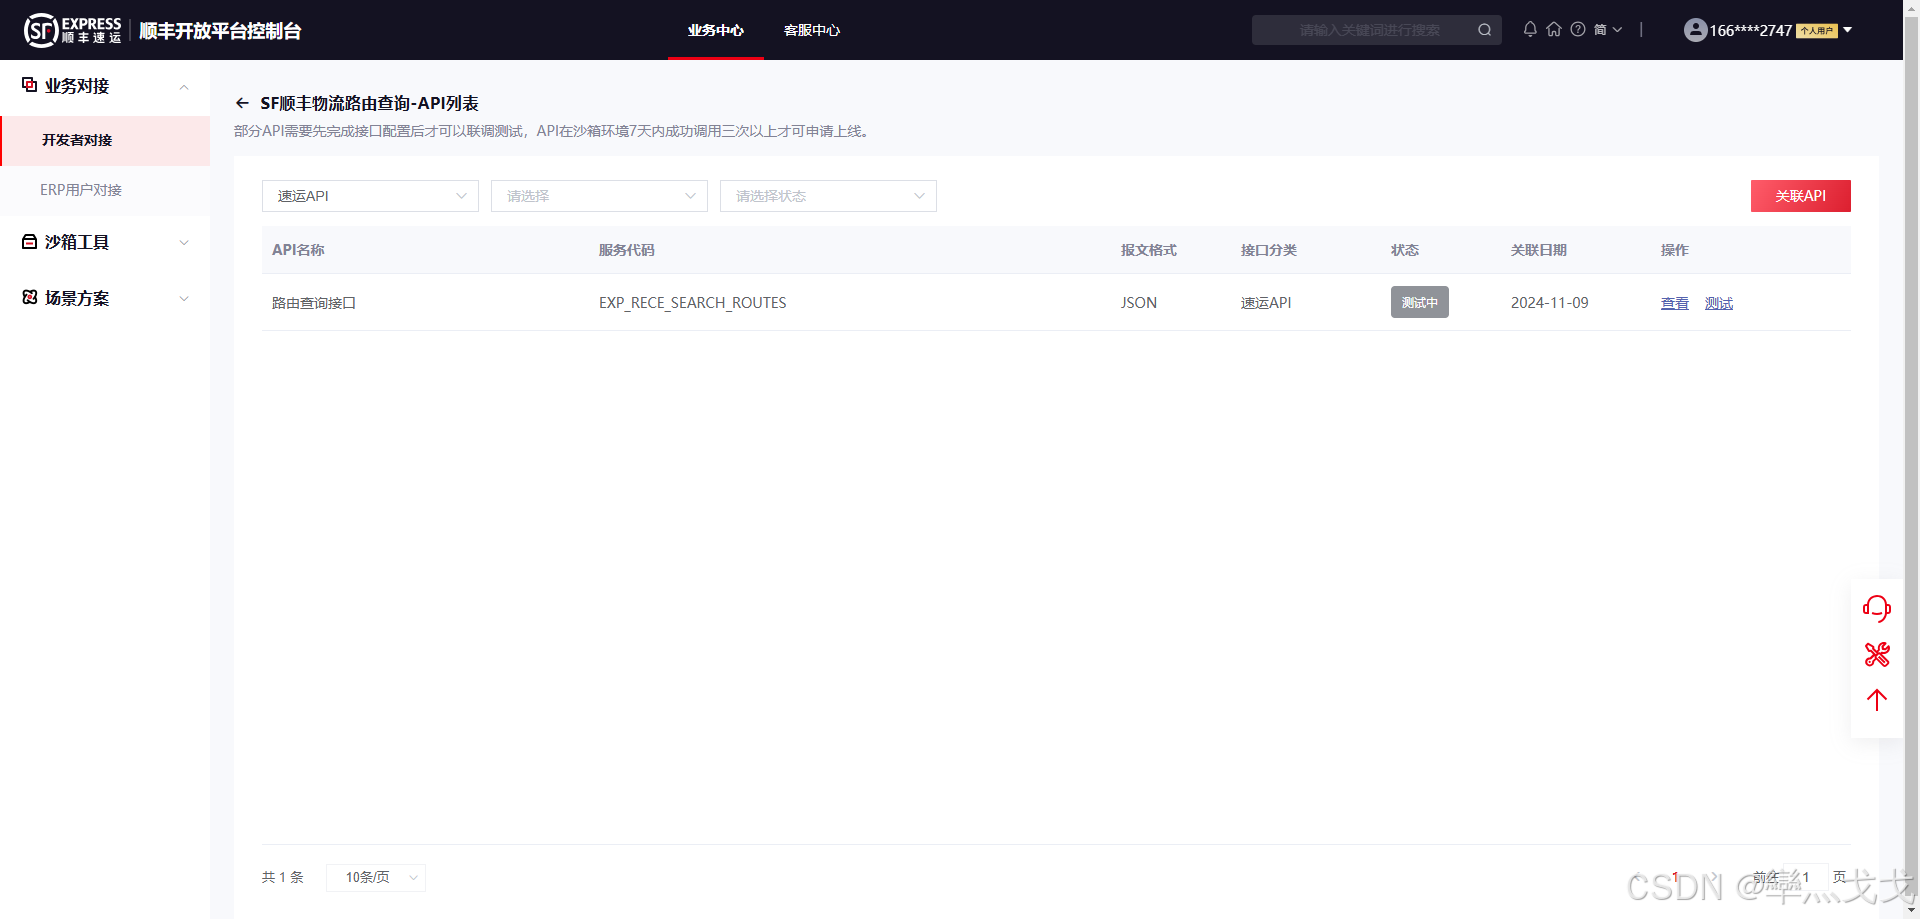Go back using the arrow icon
Screen dimensions: 1920x919
click(x=242, y=103)
